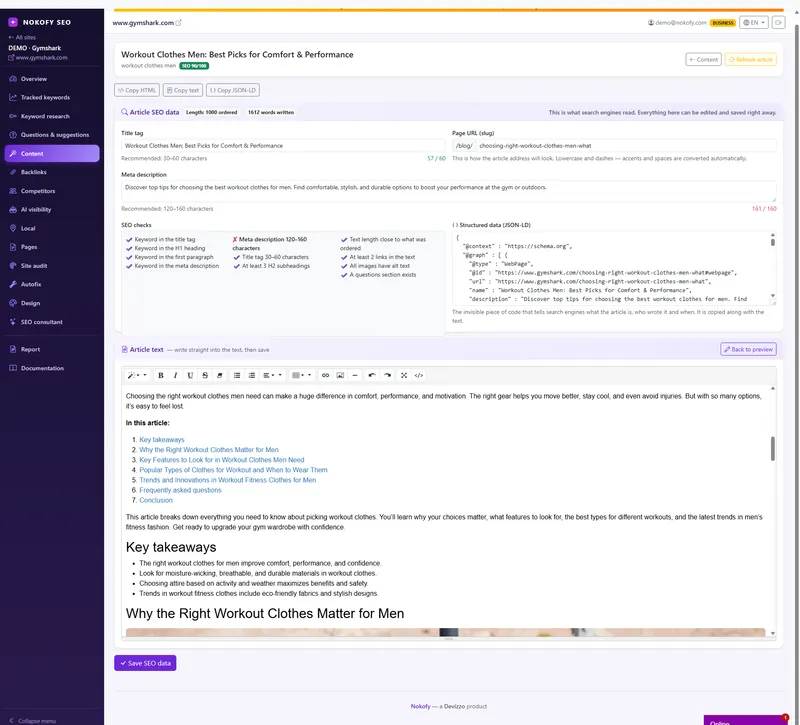The width and height of the screenshot is (800, 725).
Task: Open the paragraph alignment dropdown
Action: pos(272,376)
